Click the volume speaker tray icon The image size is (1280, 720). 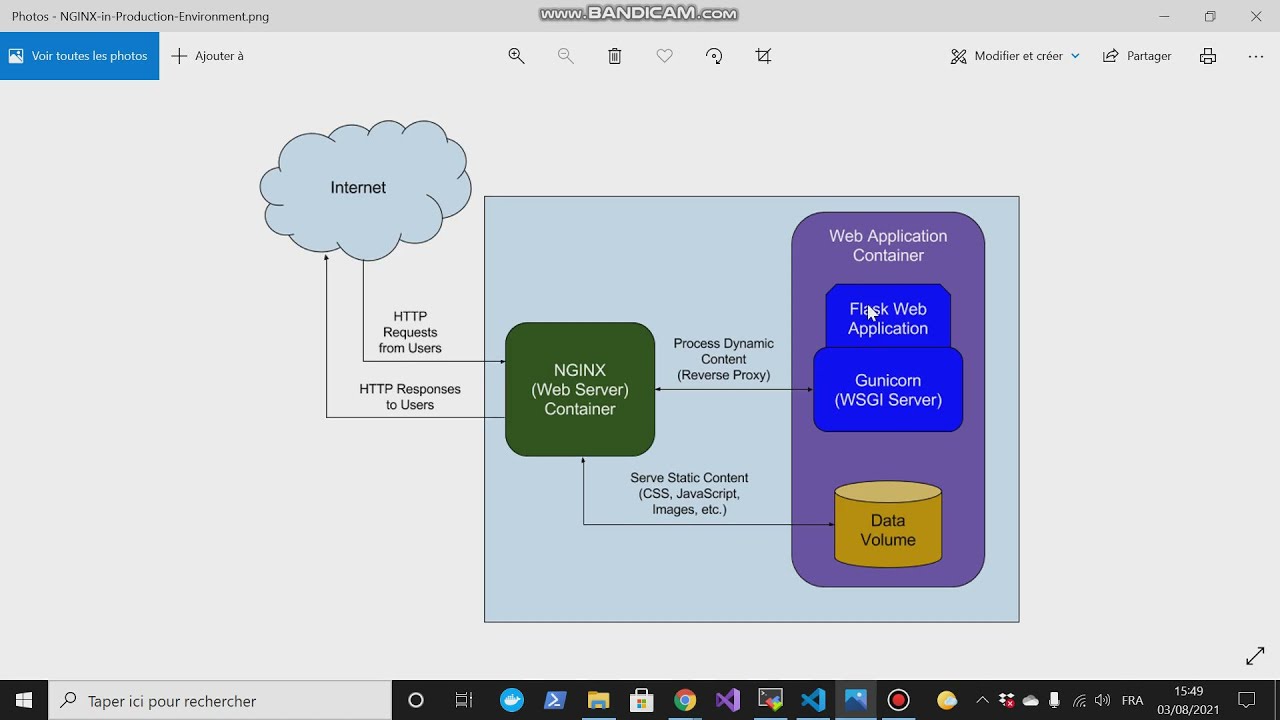(x=1103, y=700)
